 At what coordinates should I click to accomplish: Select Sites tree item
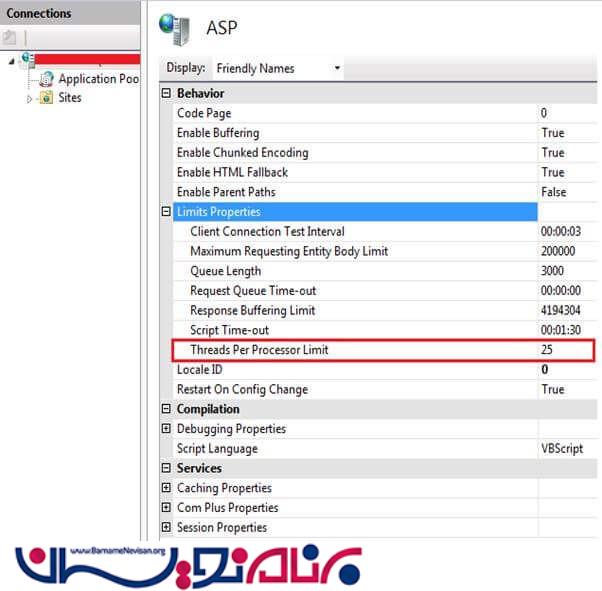(x=70, y=98)
